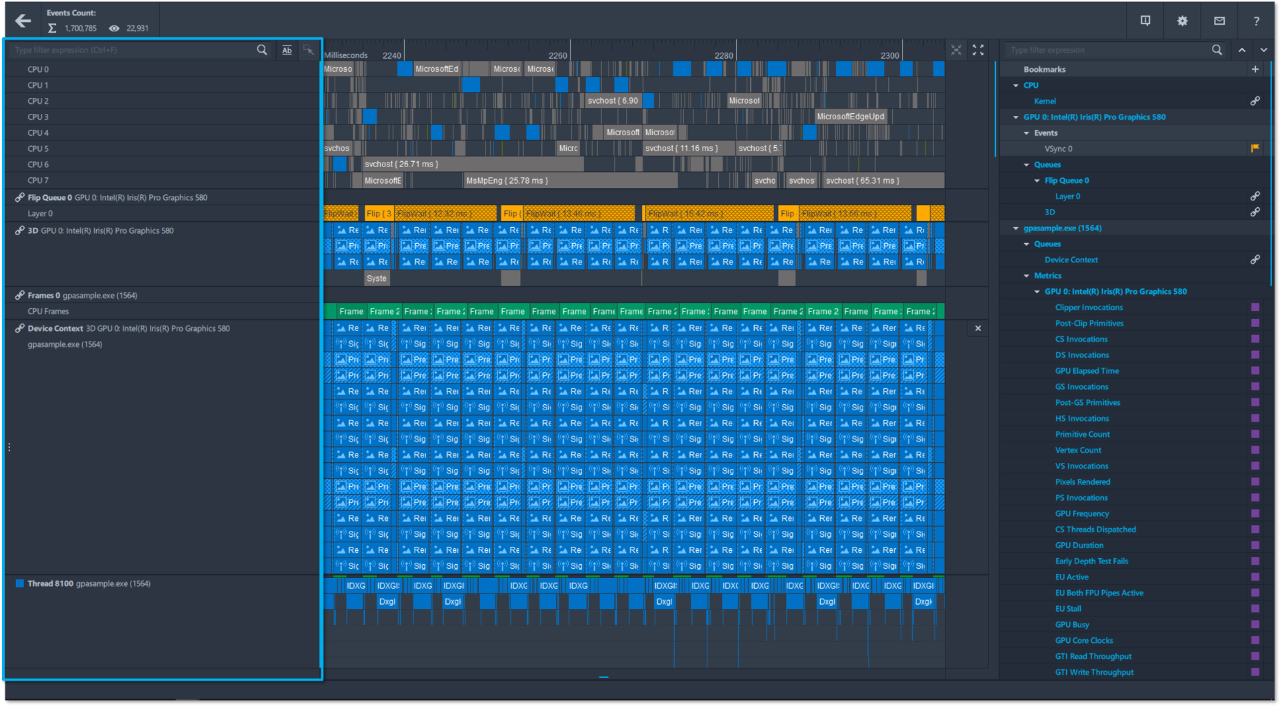1280x706 pixels.
Task: Toggle the filter-by-selection icon next to Ab
Action: (x=309, y=49)
